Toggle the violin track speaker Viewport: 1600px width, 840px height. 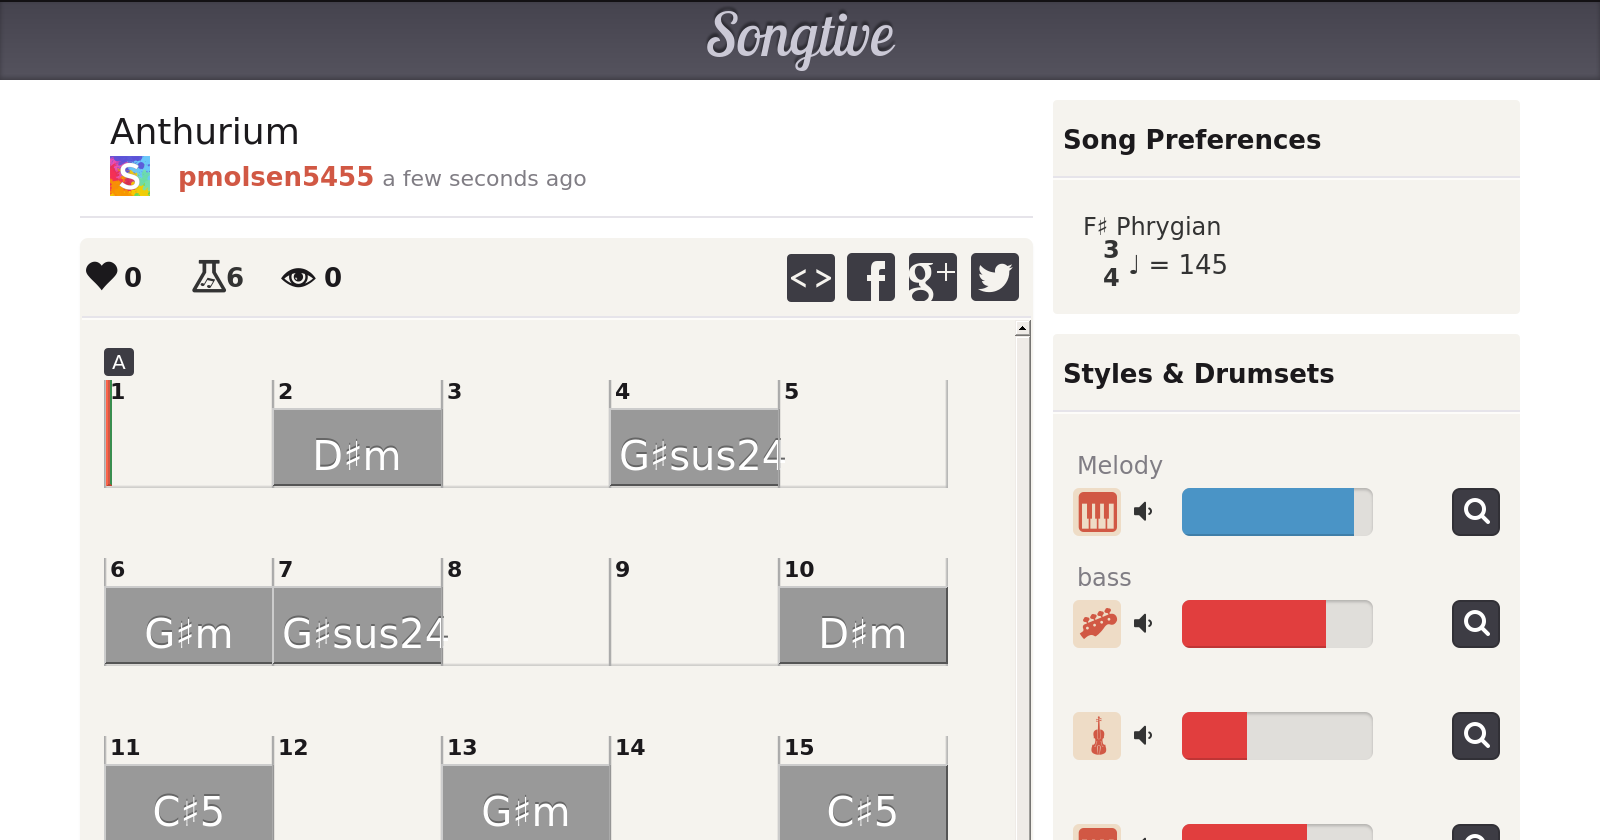(x=1143, y=736)
